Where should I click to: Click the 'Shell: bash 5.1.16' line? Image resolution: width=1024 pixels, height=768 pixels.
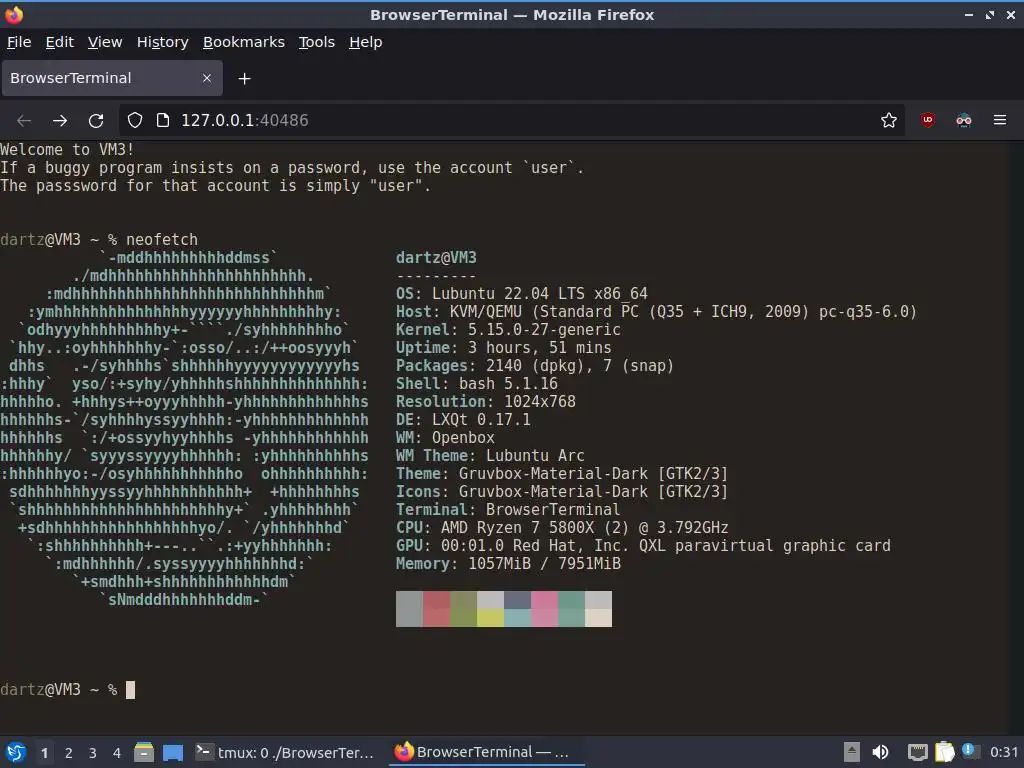coord(477,384)
